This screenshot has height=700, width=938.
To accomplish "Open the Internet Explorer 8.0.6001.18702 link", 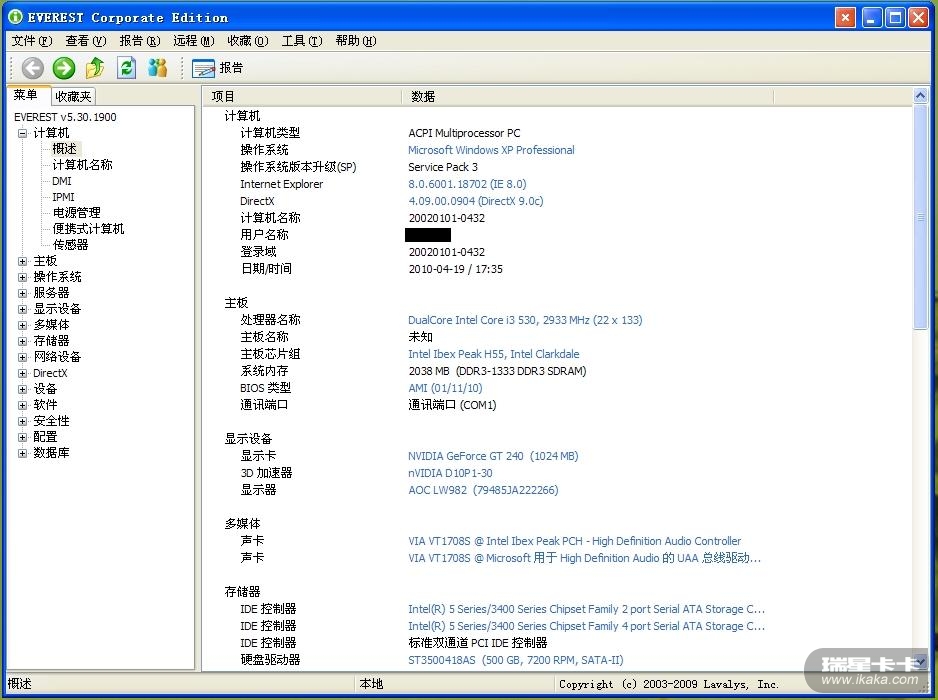I will coord(467,184).
